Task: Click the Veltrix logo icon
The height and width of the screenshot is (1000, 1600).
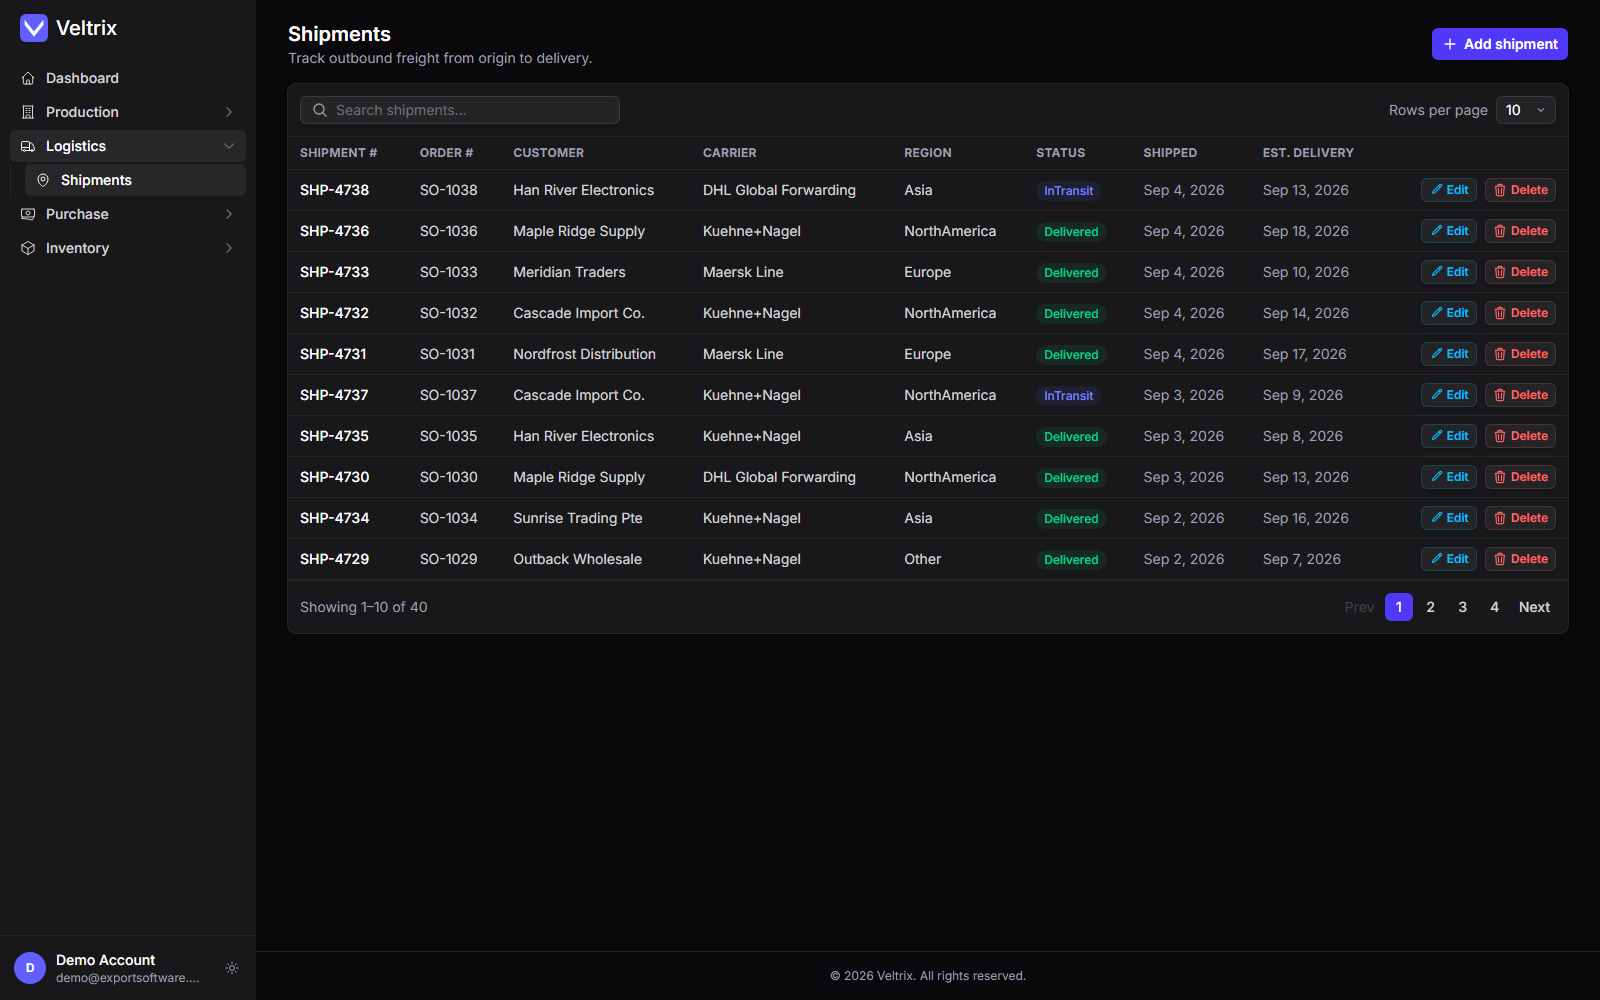Action: 34,28
